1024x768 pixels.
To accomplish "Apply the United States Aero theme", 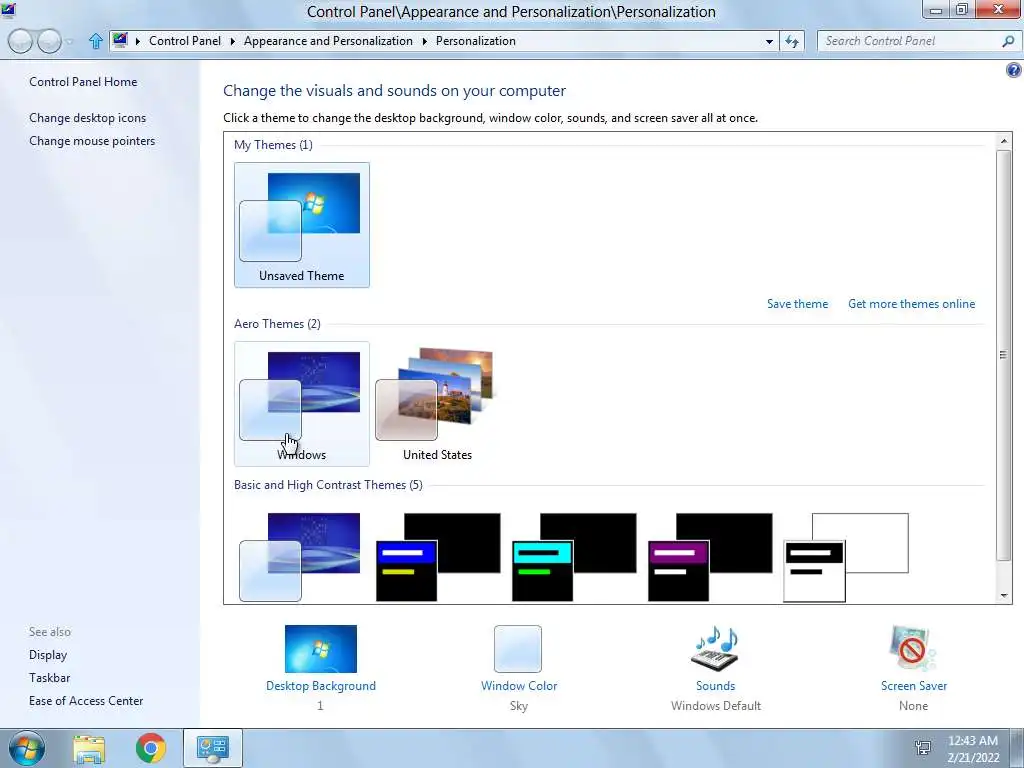I will point(437,404).
